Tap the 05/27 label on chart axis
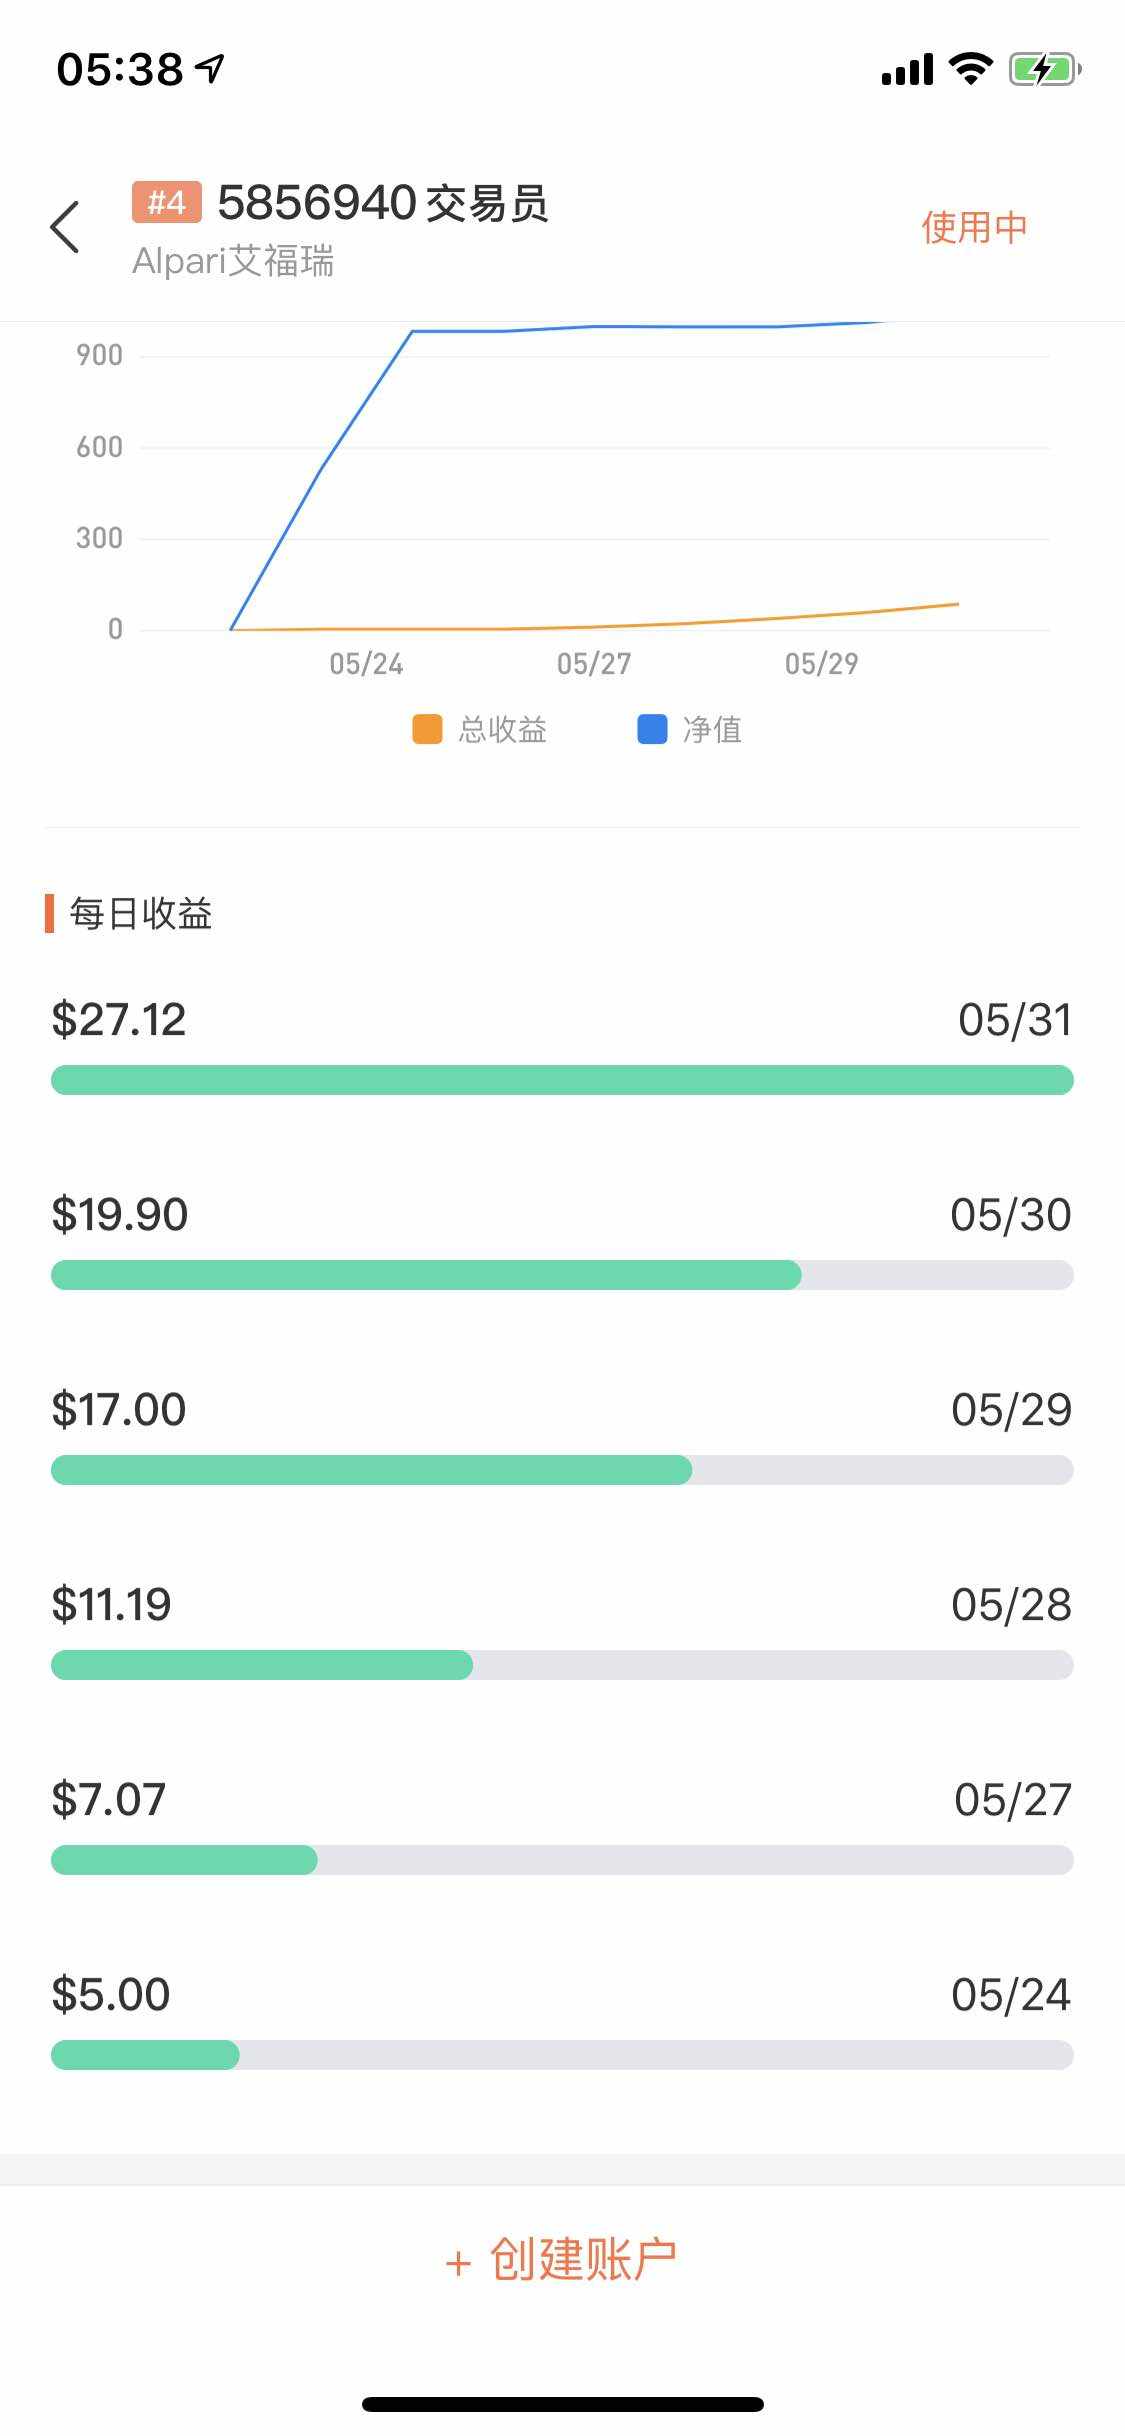Image resolution: width=1125 pixels, height=2436 pixels. click(x=594, y=664)
